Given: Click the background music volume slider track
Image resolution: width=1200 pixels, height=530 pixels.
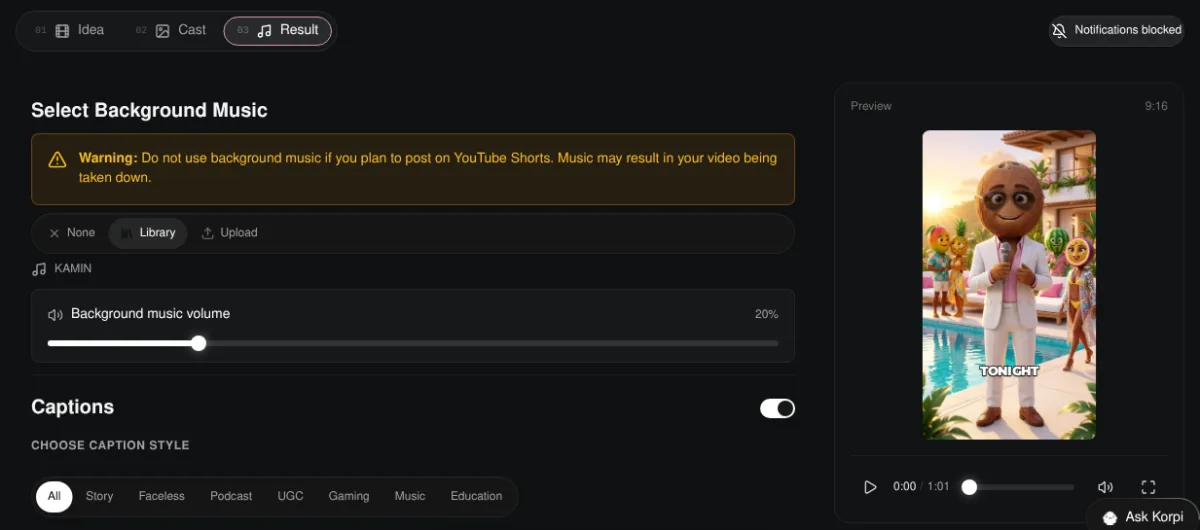Looking at the screenshot, I should point(413,343).
